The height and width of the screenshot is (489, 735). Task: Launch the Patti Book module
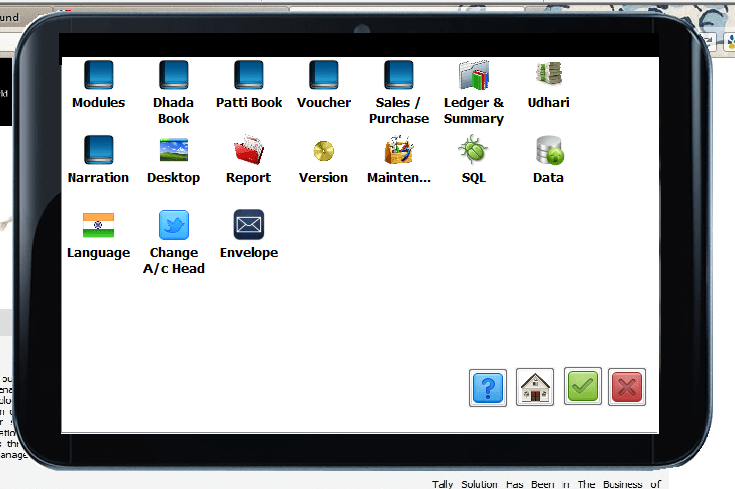pyautogui.click(x=248, y=76)
